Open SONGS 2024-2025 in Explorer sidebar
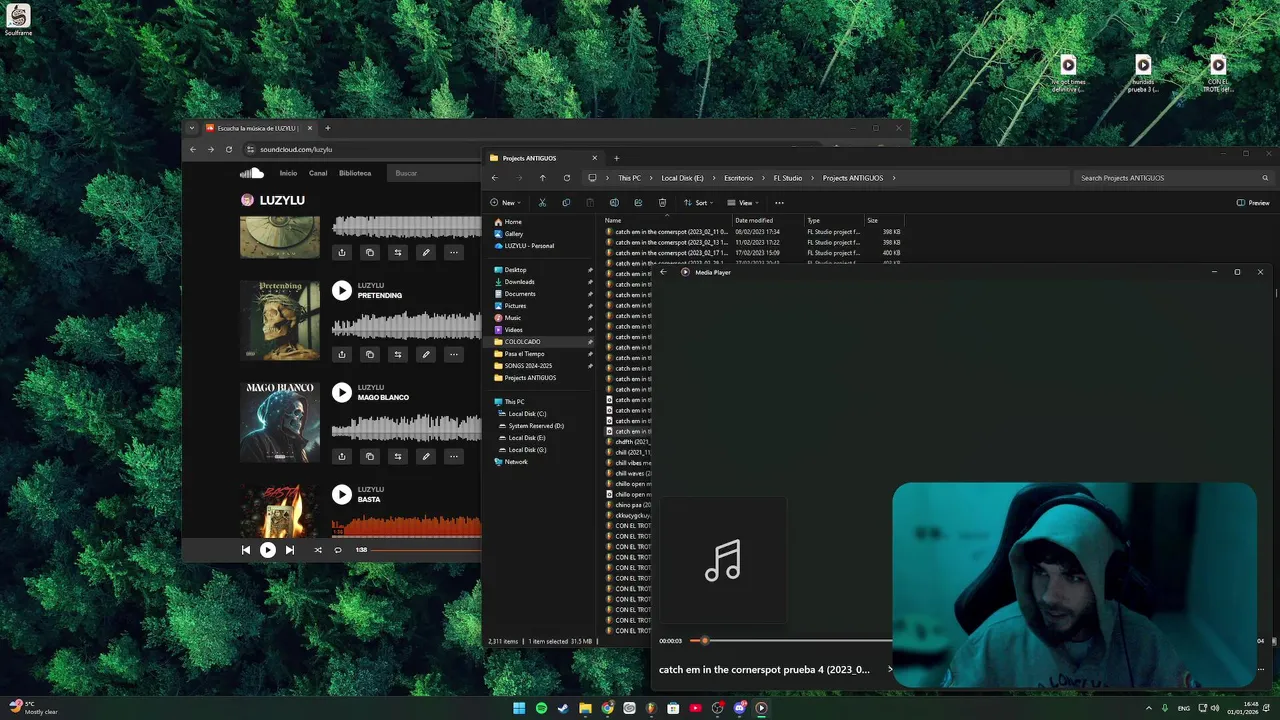 click(x=528, y=366)
